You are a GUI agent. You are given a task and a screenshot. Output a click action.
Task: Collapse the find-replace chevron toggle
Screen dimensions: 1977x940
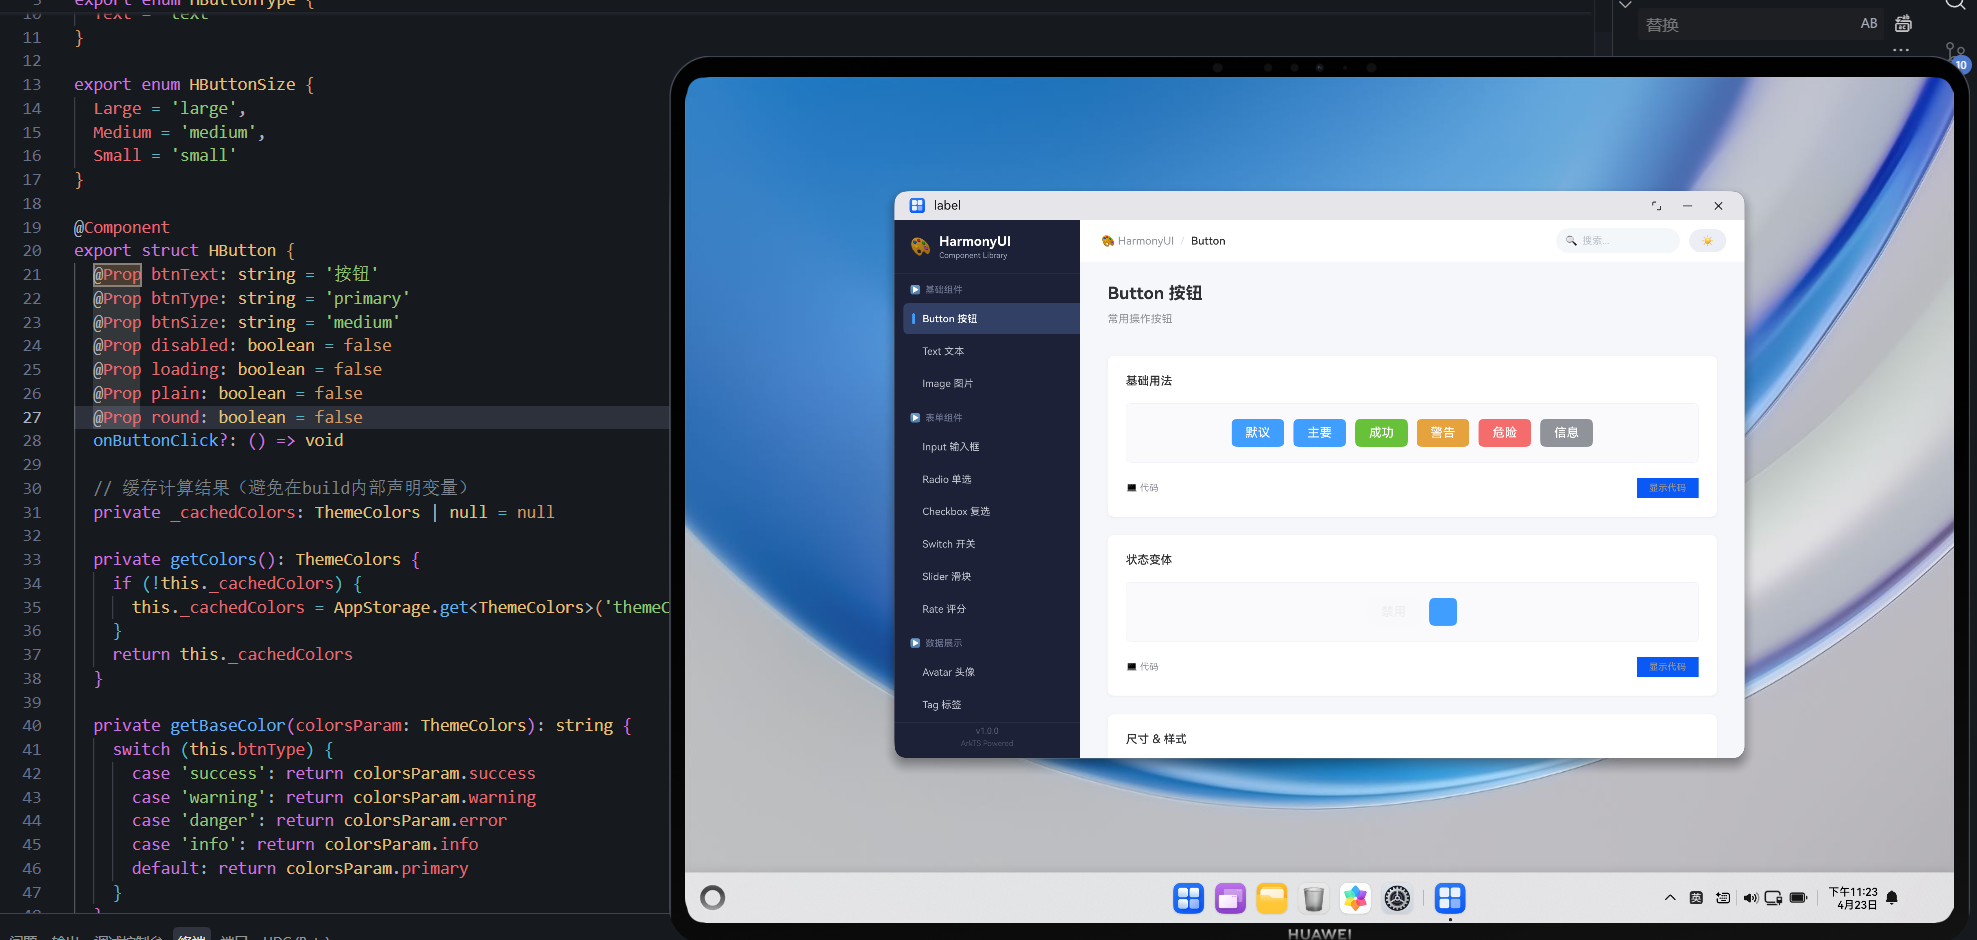click(x=1626, y=5)
